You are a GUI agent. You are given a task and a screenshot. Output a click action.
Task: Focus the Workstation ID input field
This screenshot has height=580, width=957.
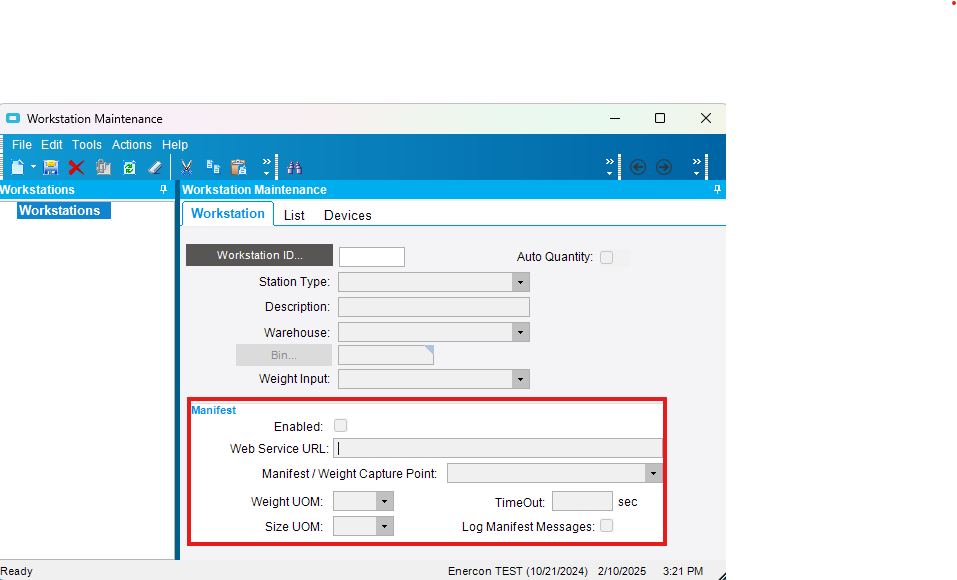[372, 257]
